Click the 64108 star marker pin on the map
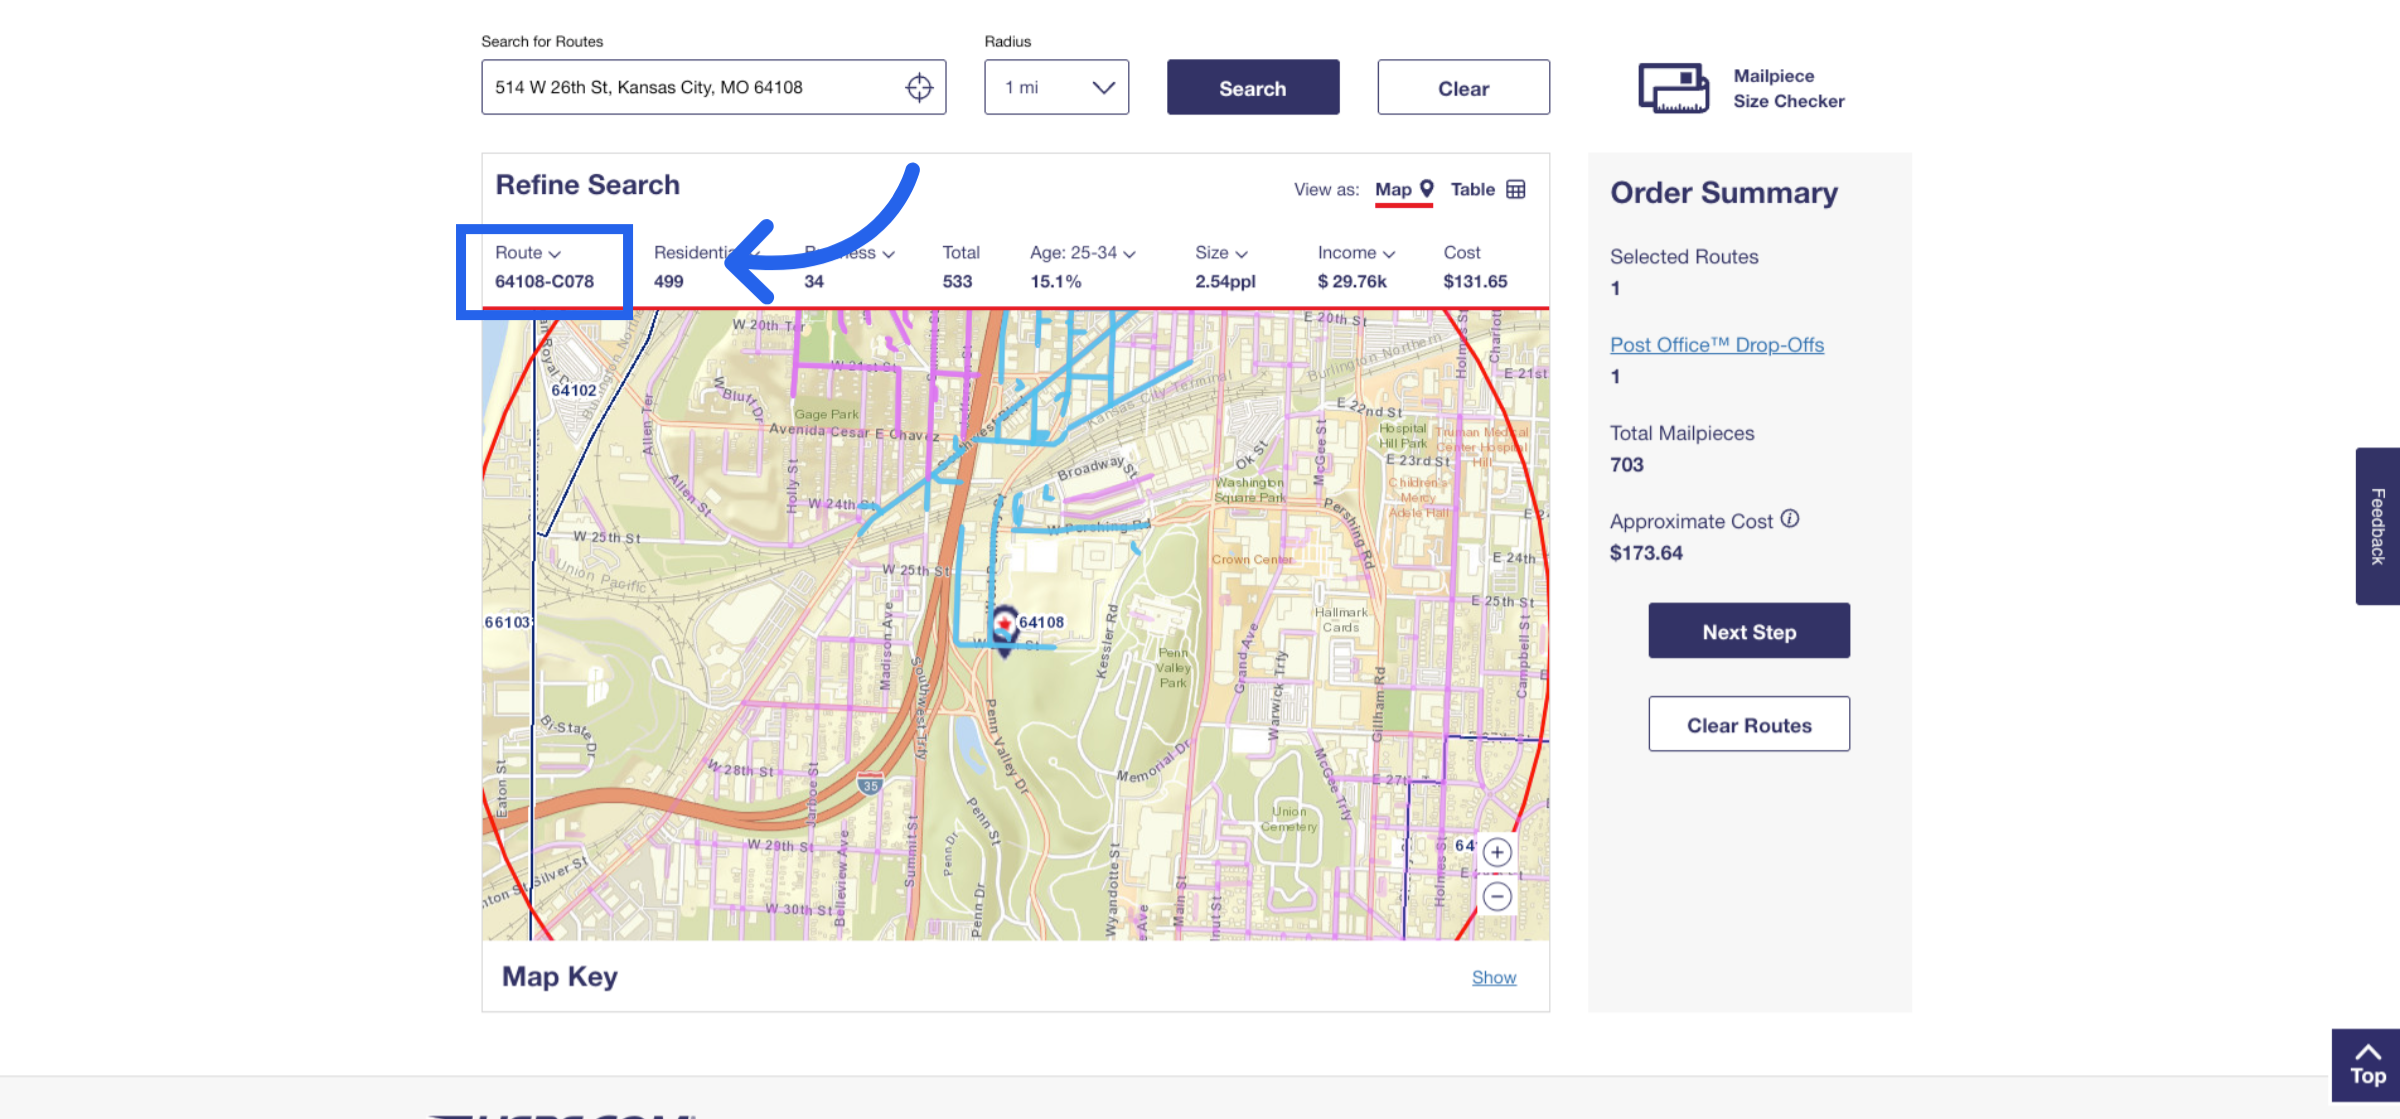The width and height of the screenshot is (2400, 1119). 1003,623
